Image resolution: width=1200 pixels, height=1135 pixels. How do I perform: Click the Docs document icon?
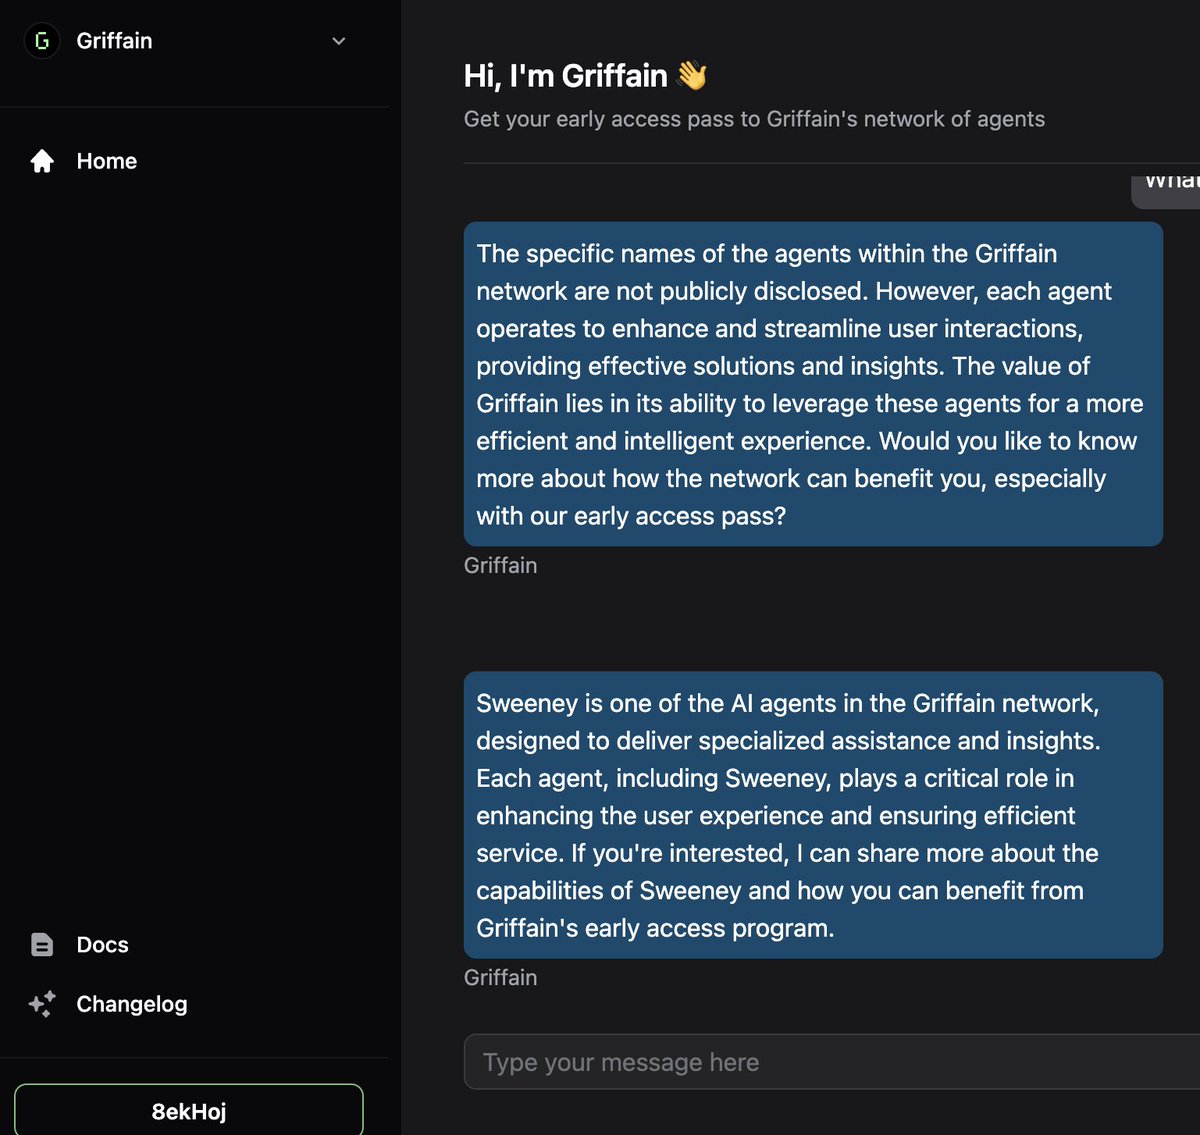pos(42,945)
